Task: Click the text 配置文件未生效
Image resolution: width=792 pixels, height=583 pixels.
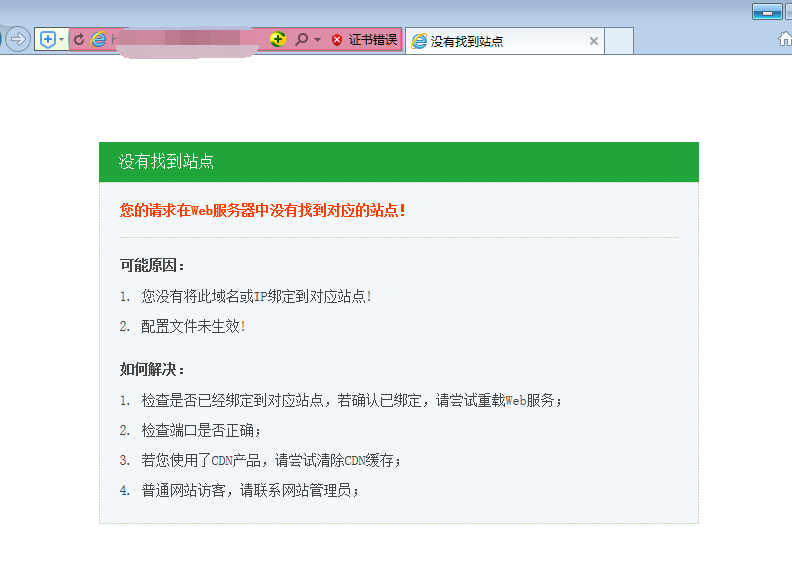Action: (x=193, y=326)
